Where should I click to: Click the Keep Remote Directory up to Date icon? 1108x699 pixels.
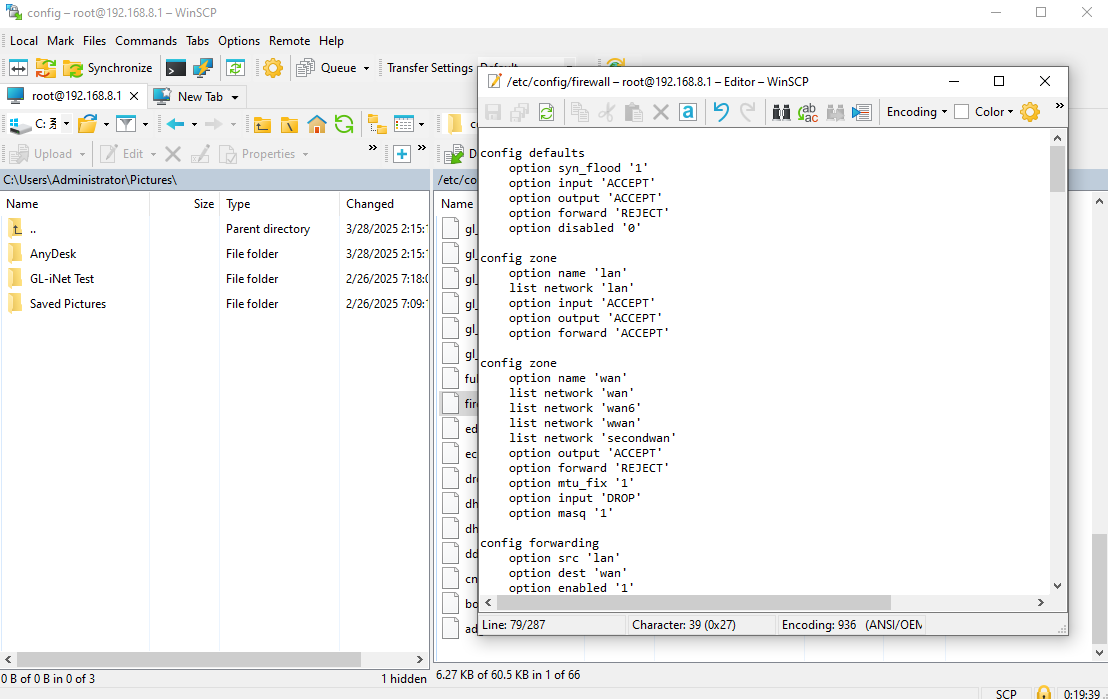coord(235,68)
